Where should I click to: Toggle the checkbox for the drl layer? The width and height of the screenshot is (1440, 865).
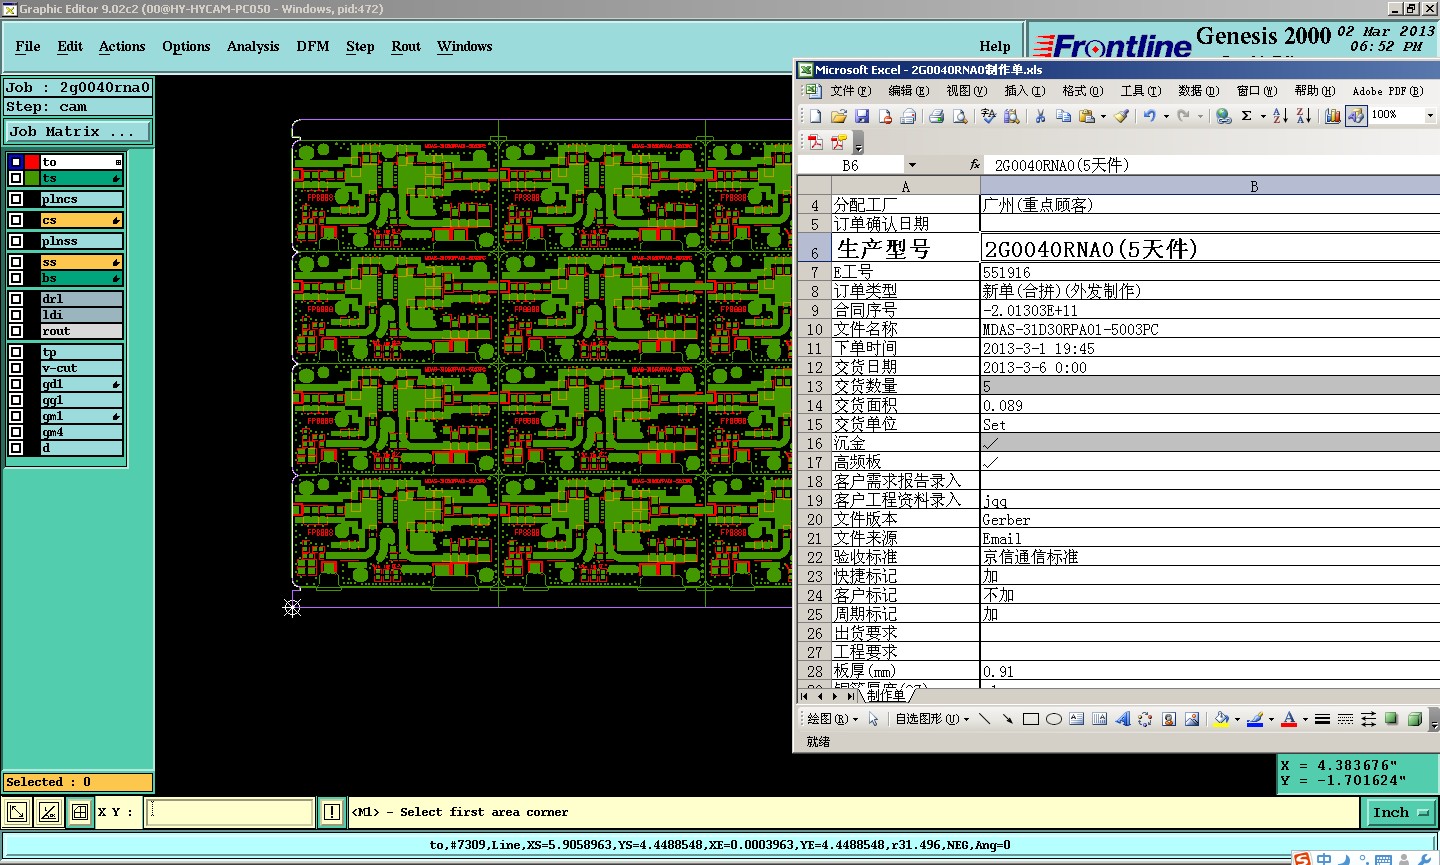16,299
